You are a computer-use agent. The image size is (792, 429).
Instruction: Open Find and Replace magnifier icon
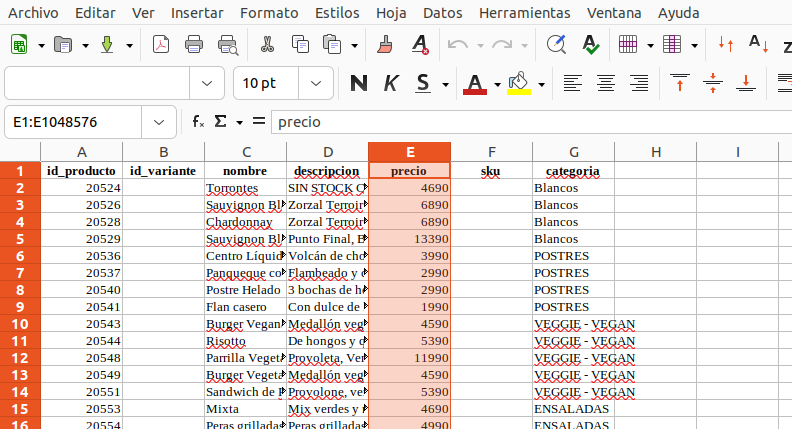tap(557, 45)
